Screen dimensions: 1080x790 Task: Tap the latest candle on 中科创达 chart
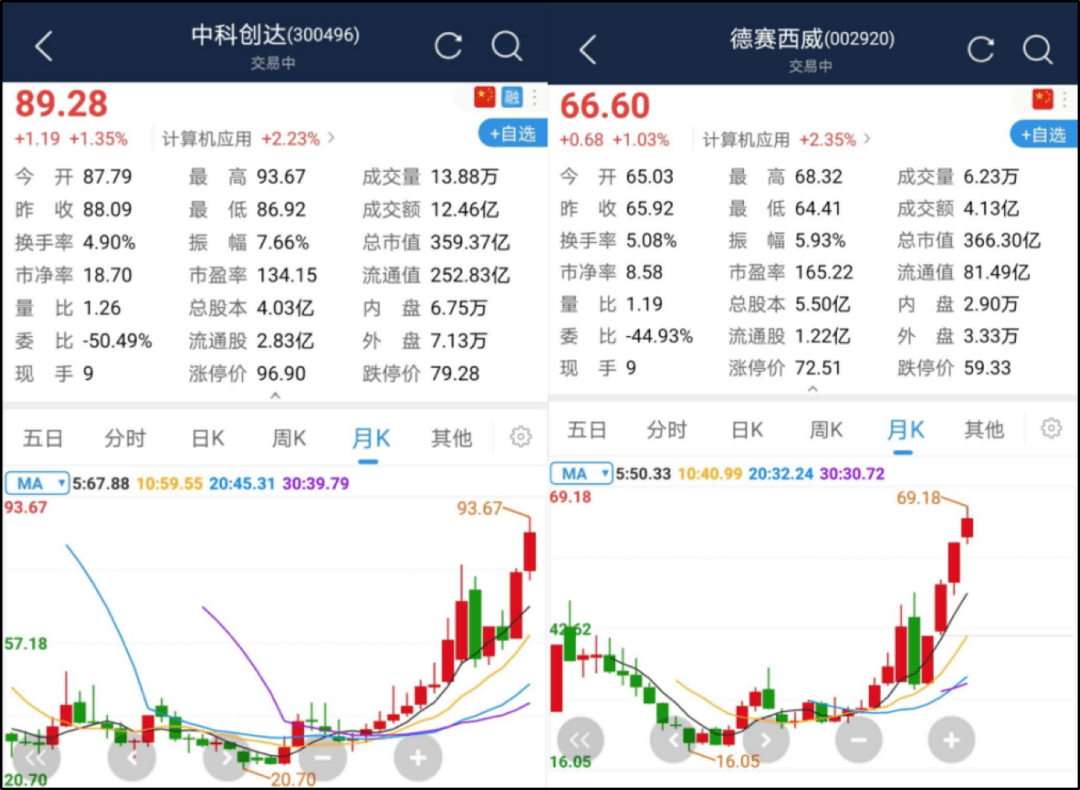[530, 551]
